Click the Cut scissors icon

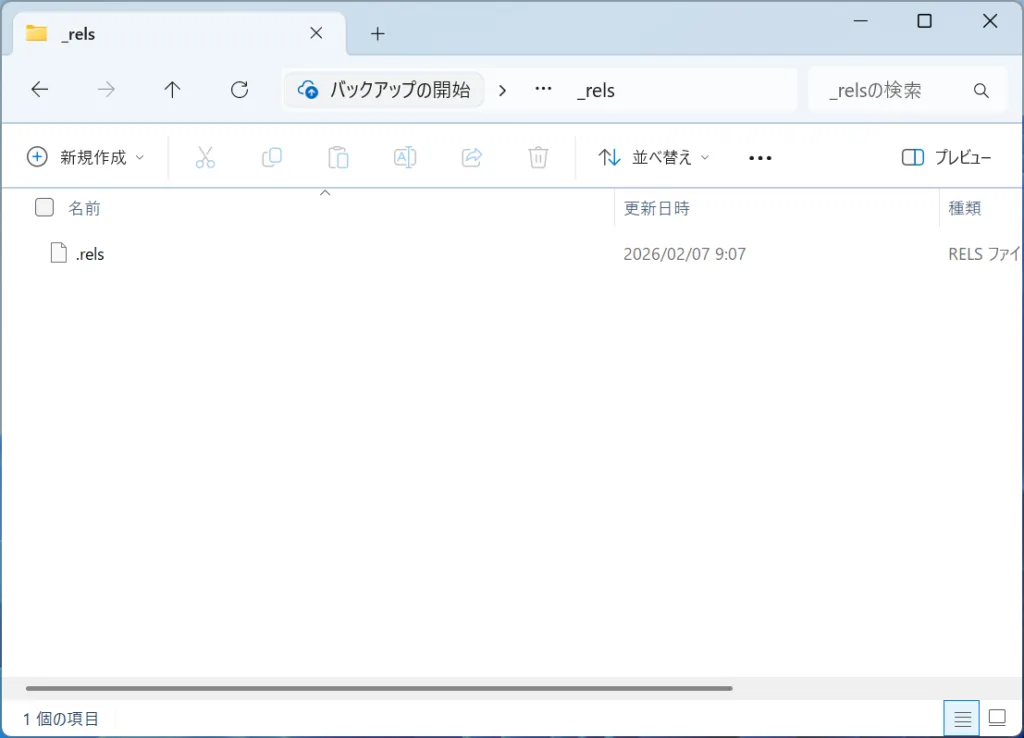(x=205, y=157)
